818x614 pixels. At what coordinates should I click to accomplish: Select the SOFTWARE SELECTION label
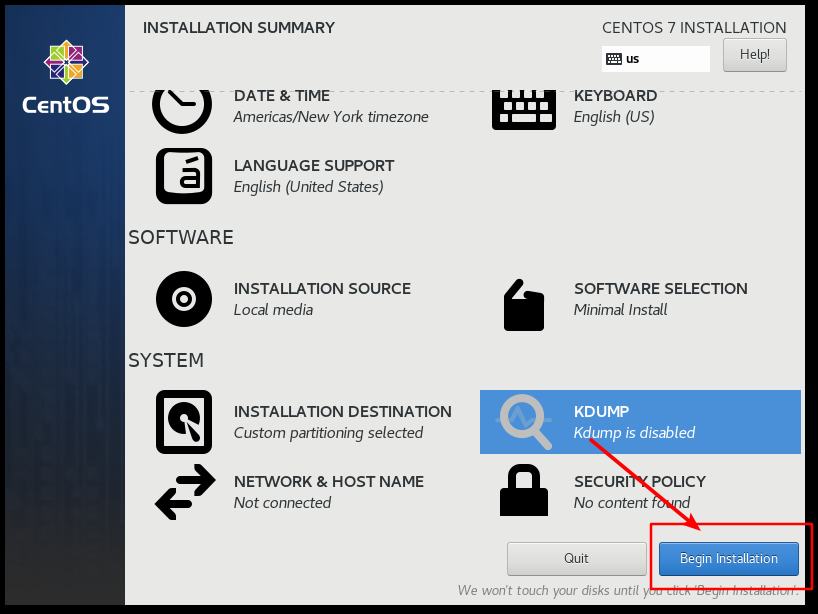(660, 288)
